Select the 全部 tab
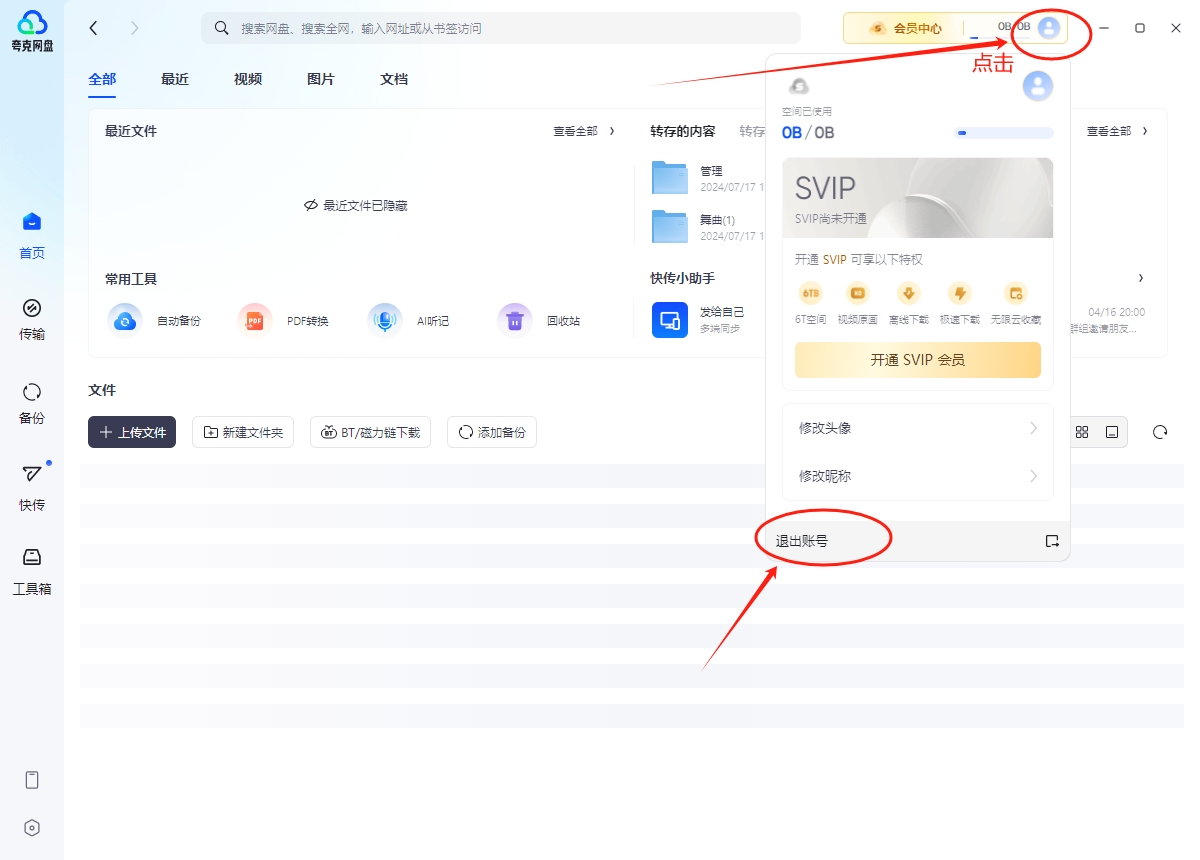 102,79
